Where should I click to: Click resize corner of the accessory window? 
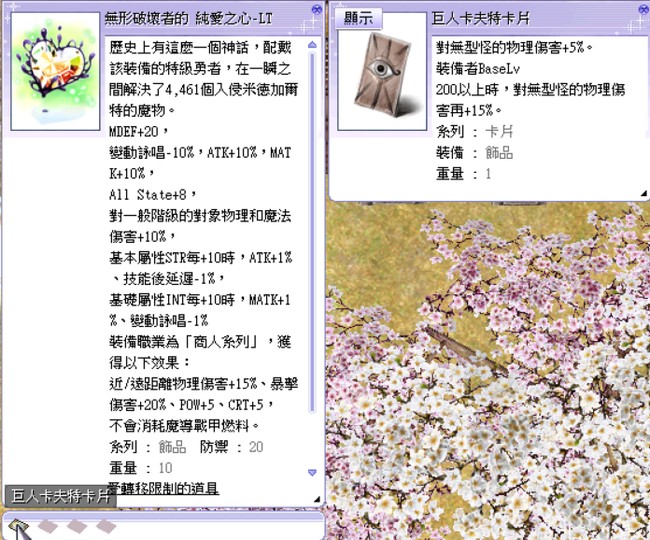[x=317, y=498]
